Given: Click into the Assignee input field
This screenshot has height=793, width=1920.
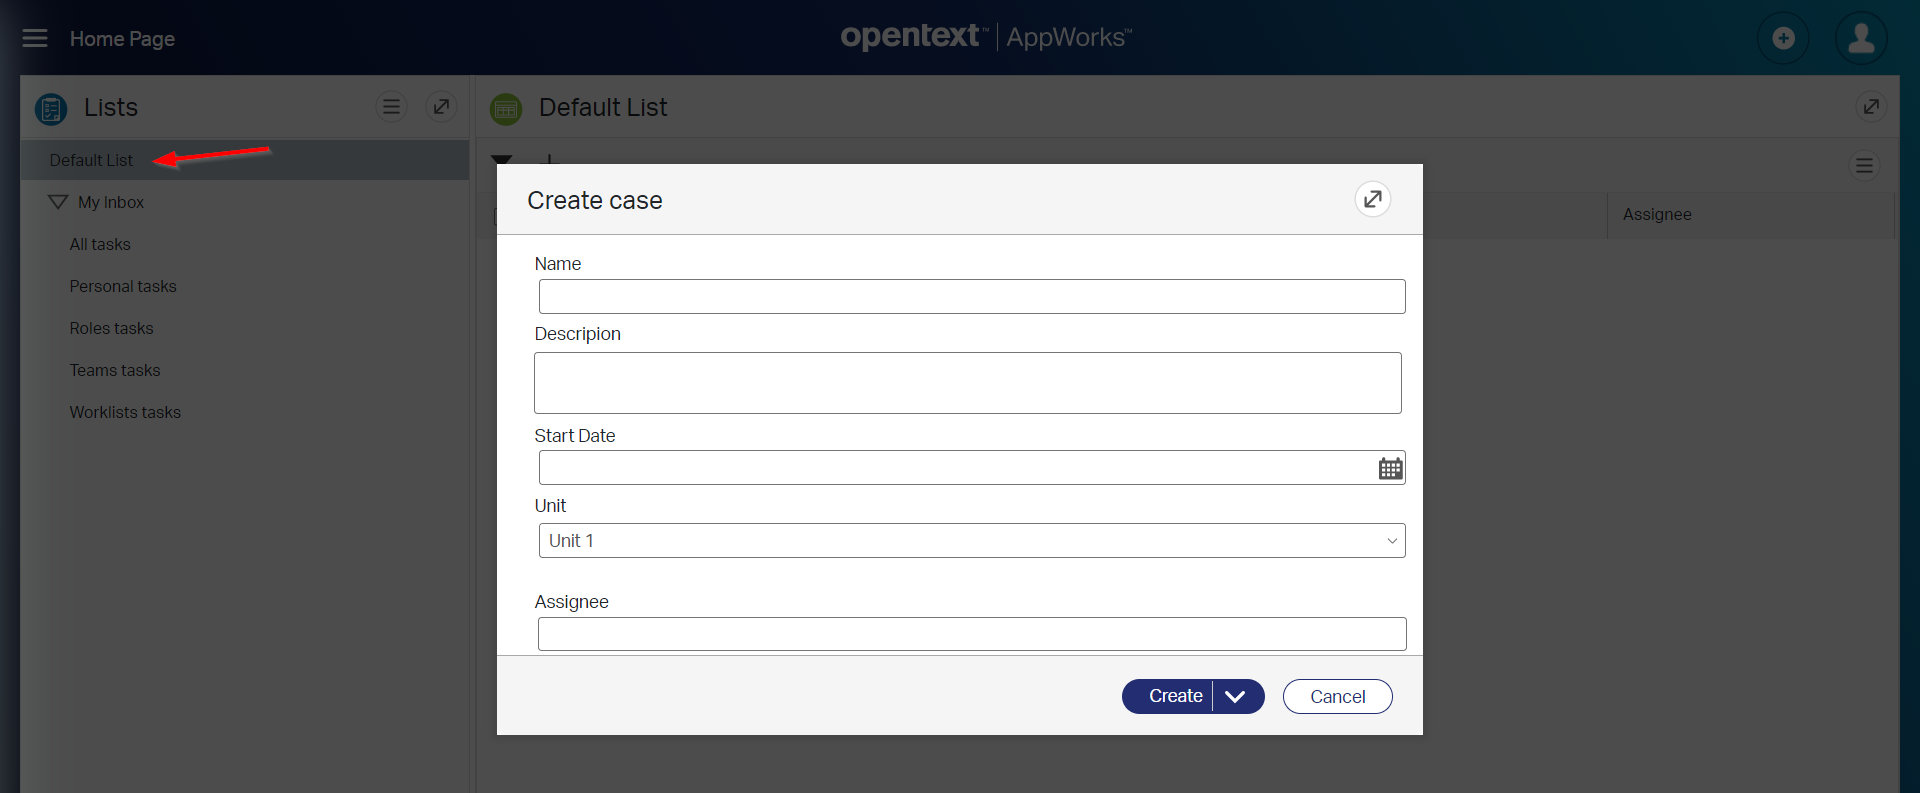Looking at the screenshot, I should click(971, 634).
